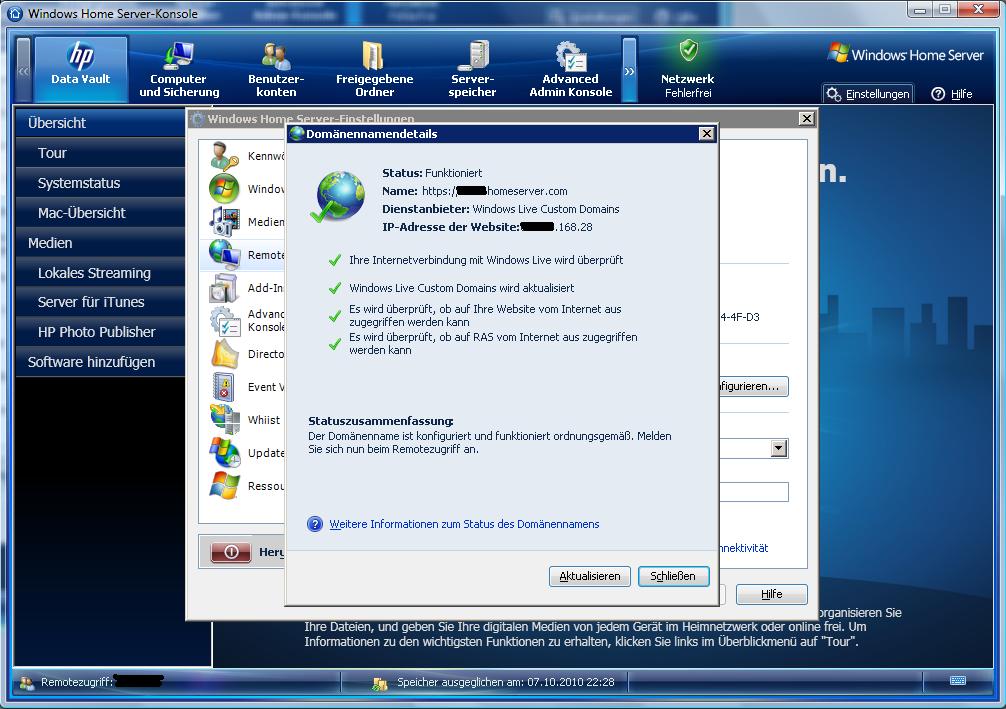Select Übersicht in the sidebar
The image size is (1006, 709).
(x=100, y=123)
